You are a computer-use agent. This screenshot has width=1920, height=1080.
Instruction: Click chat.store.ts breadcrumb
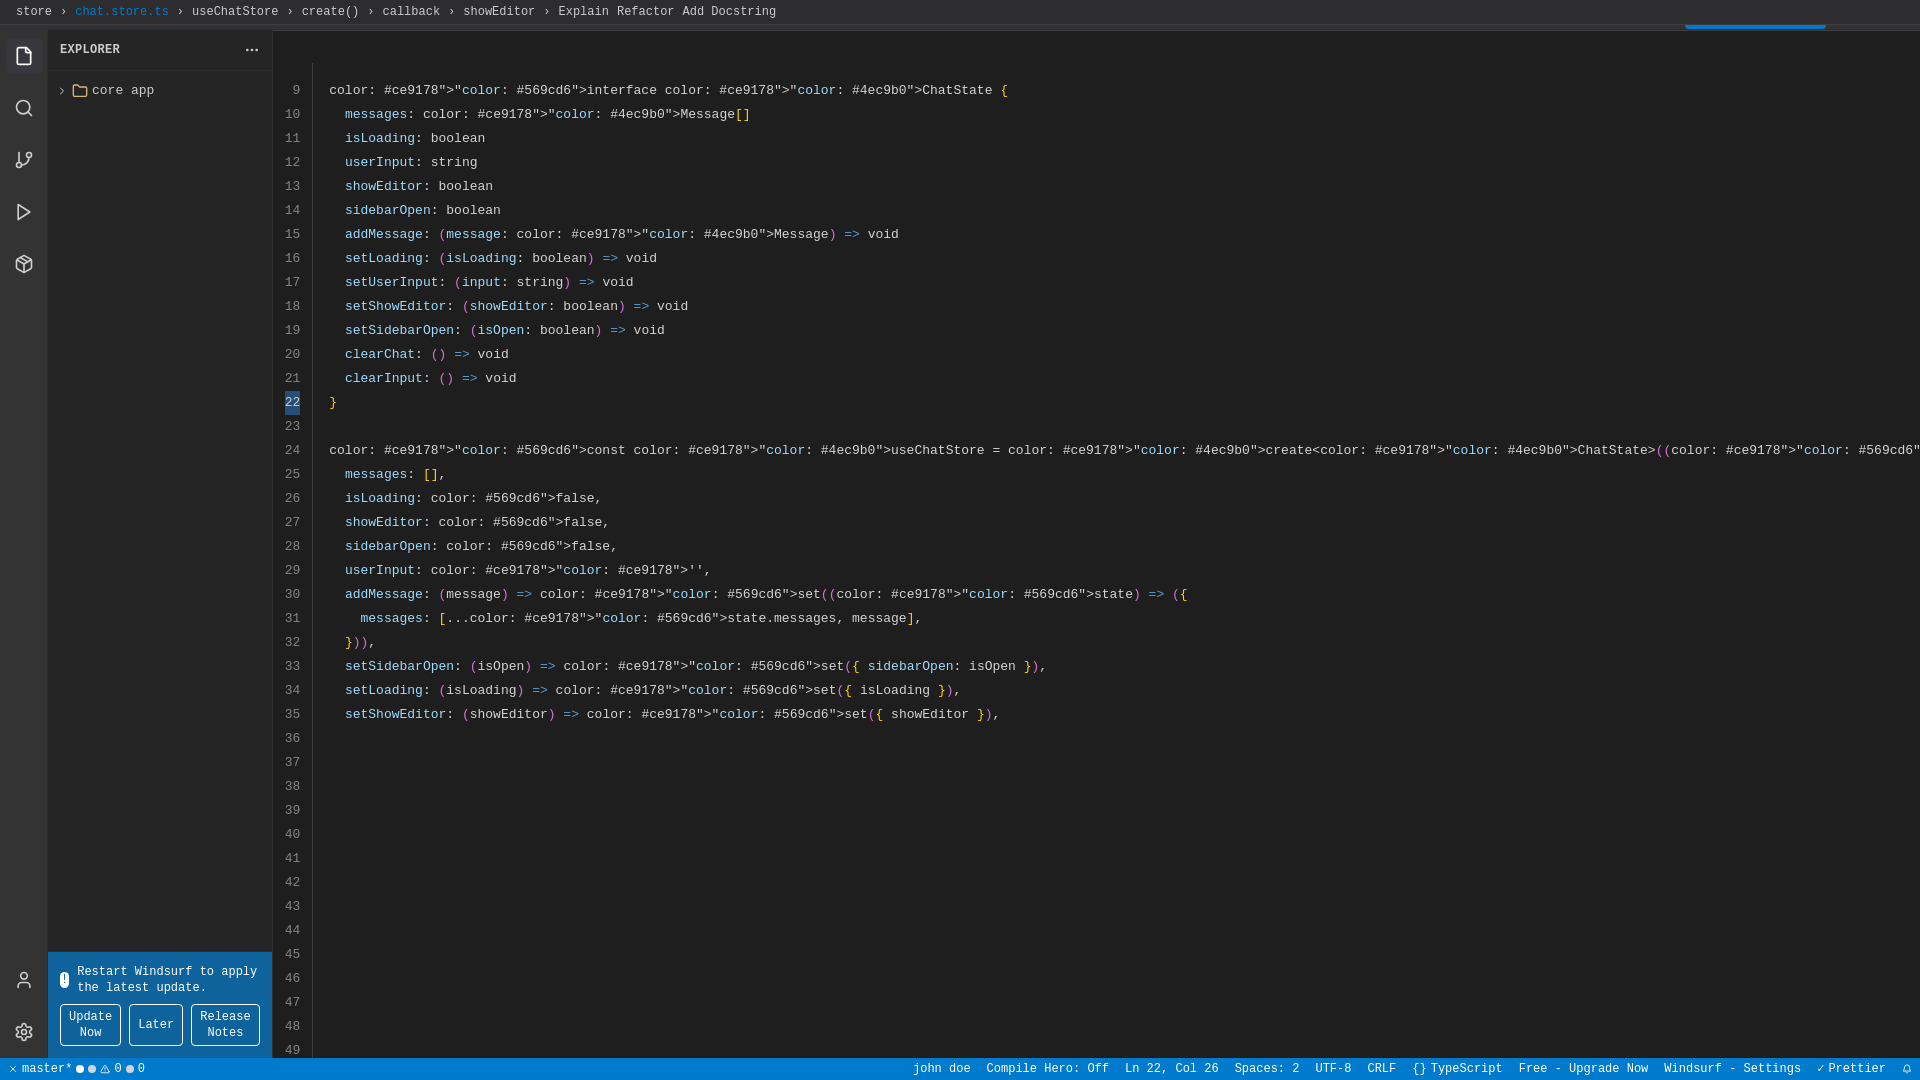click(x=122, y=12)
